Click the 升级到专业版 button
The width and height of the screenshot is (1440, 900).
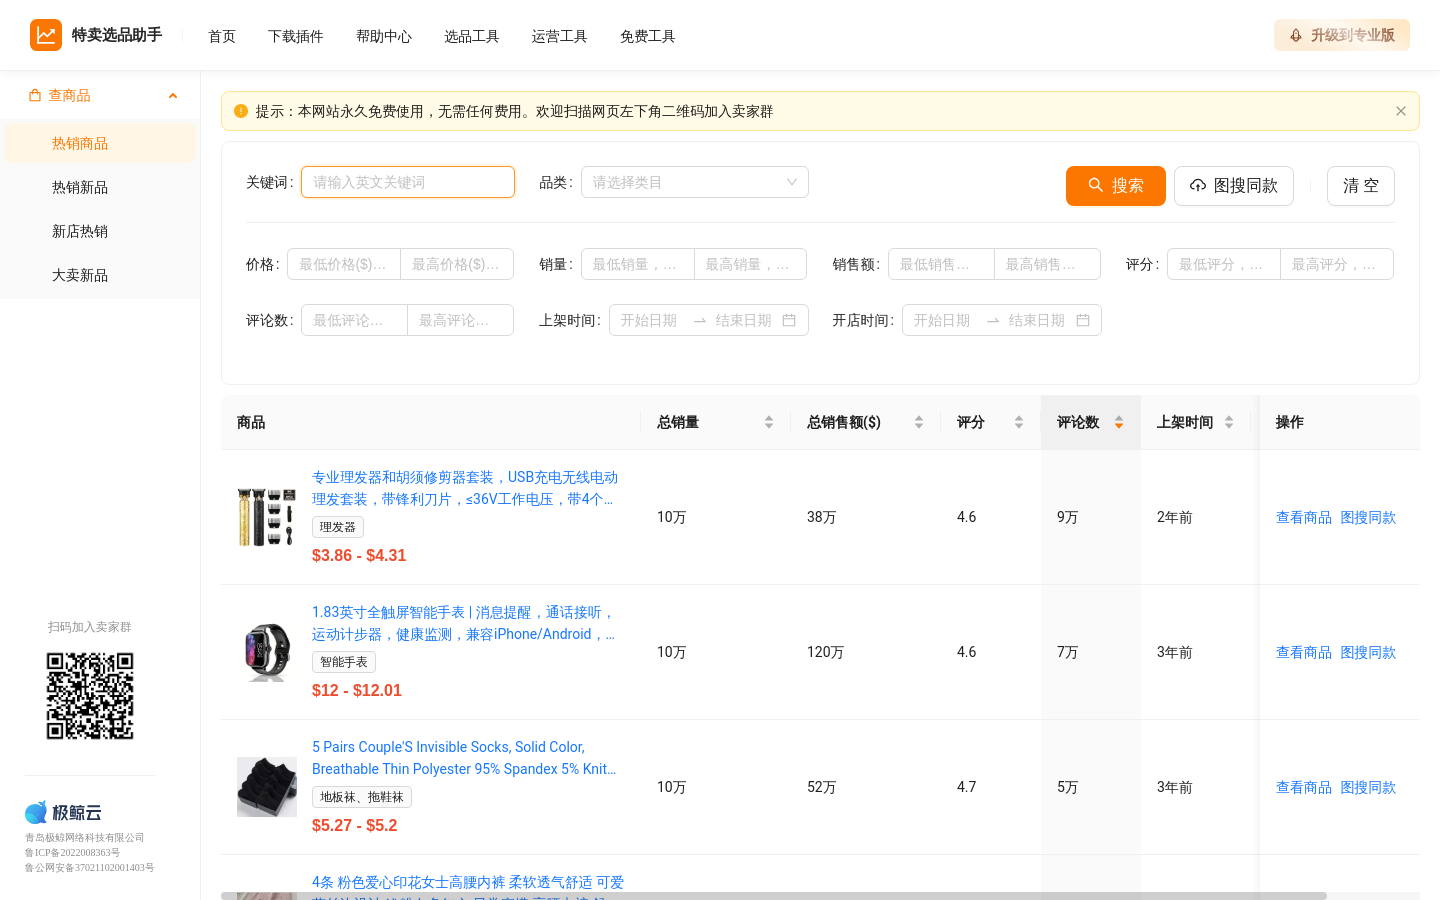click(1342, 35)
